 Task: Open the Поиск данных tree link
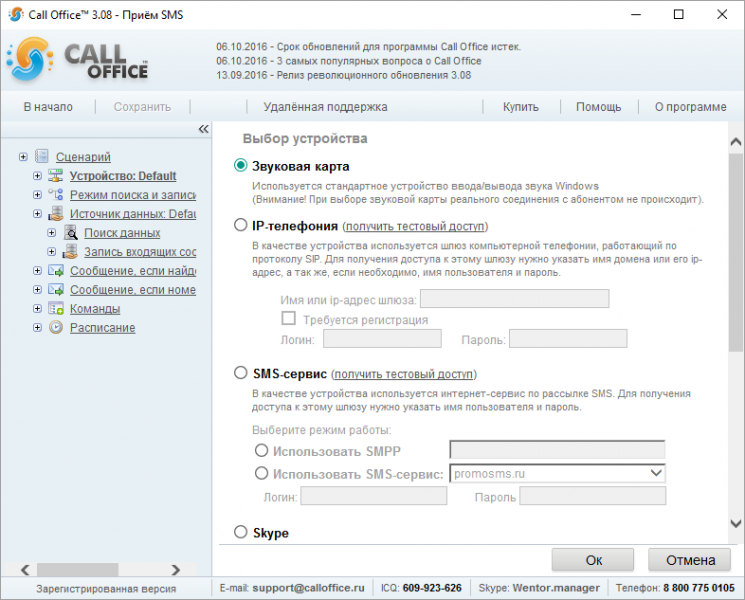(122, 233)
